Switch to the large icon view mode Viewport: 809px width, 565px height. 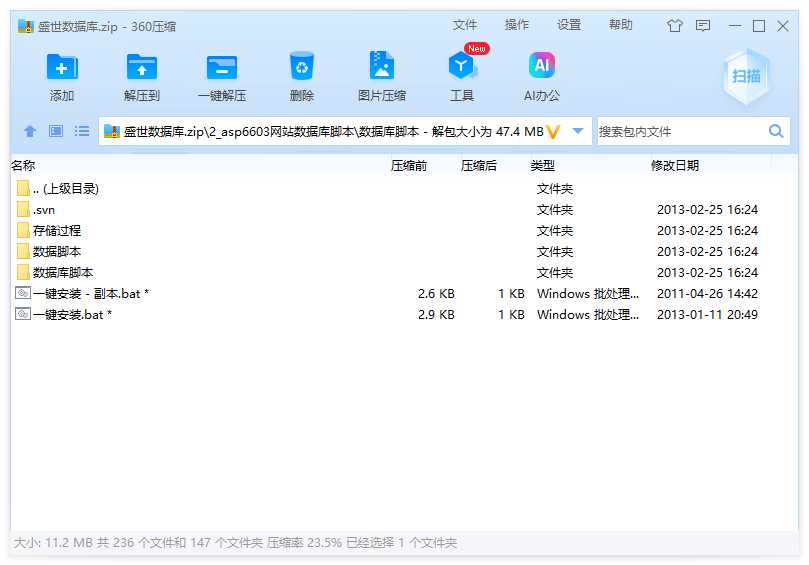(56, 131)
